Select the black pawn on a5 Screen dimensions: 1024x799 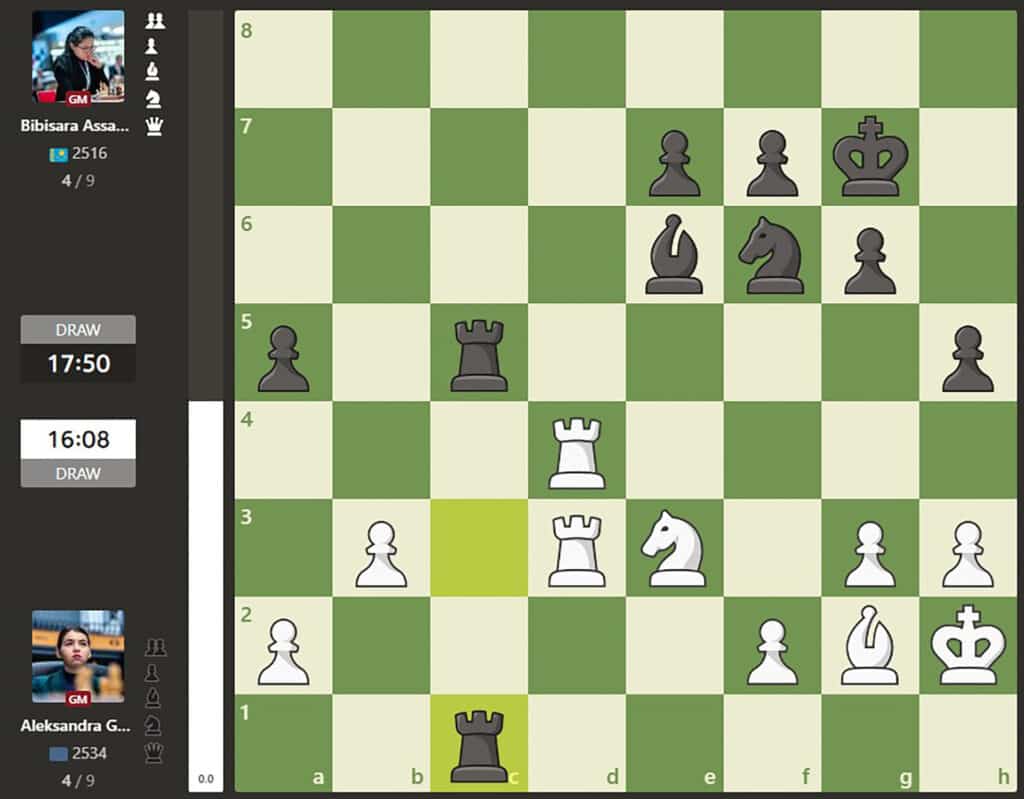pos(283,355)
